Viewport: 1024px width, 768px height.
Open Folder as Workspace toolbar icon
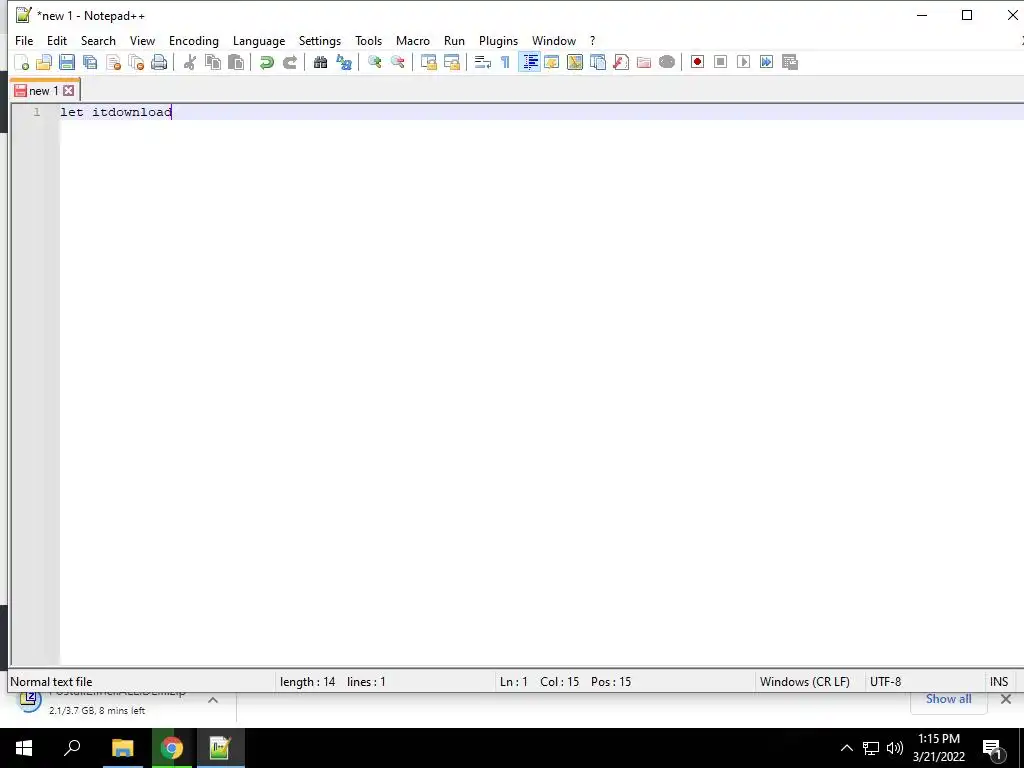644,62
